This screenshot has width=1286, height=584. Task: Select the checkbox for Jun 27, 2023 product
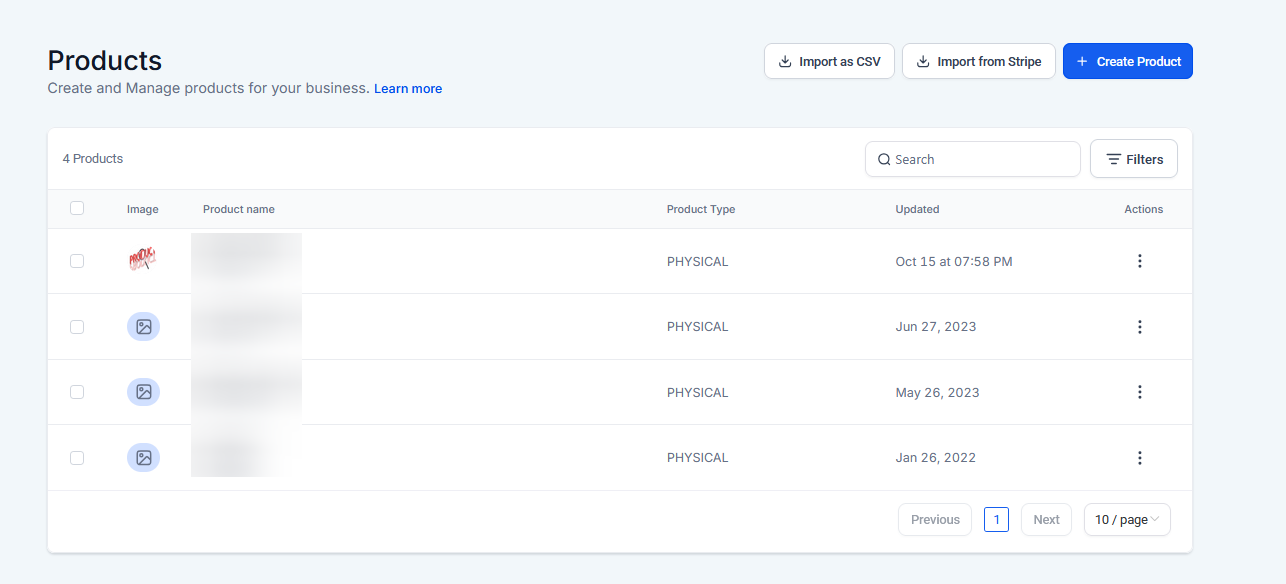77,327
